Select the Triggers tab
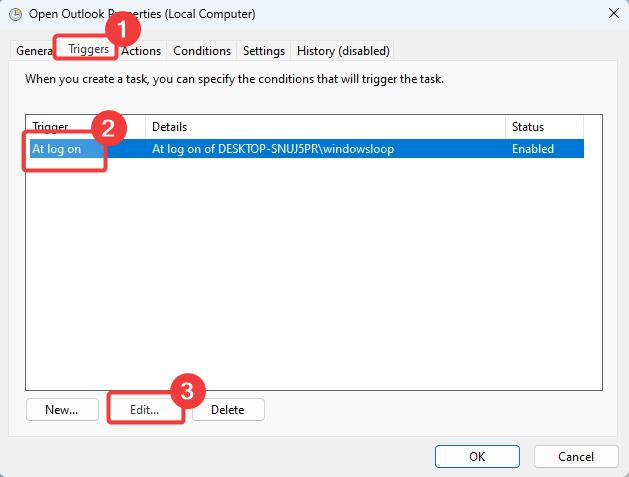The height and width of the screenshot is (477, 629). [x=88, y=49]
